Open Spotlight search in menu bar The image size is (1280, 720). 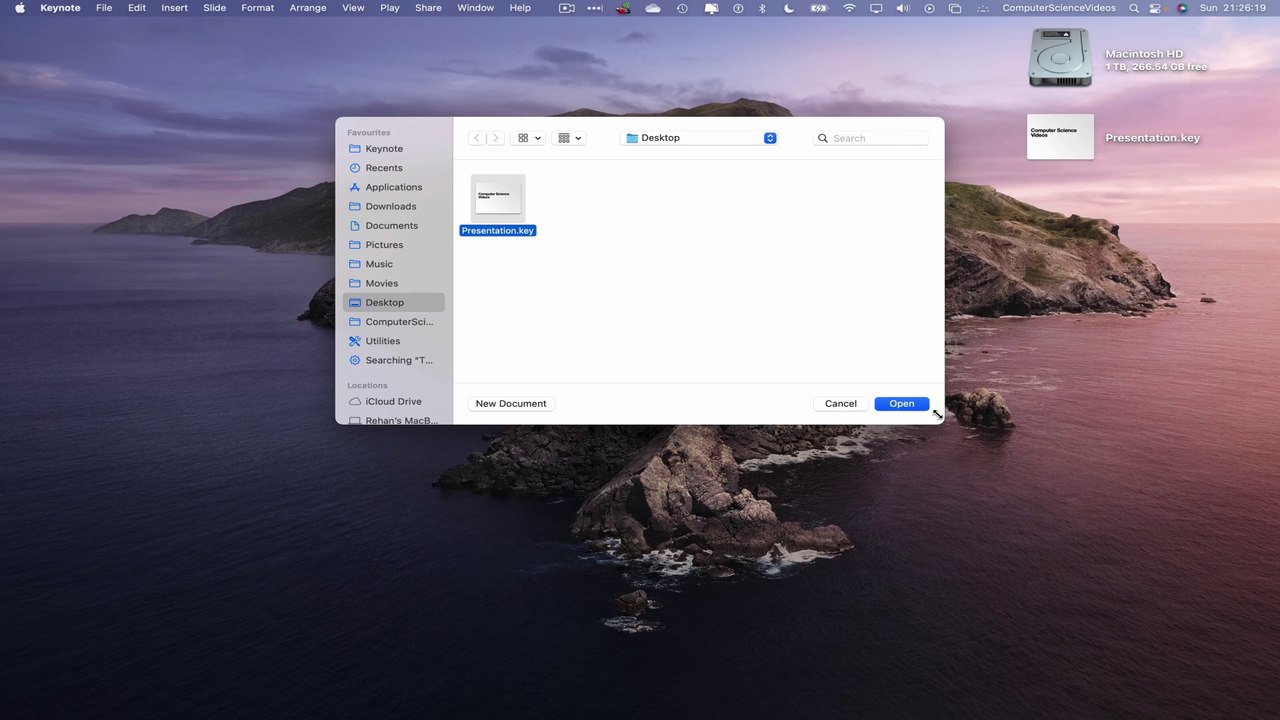point(1133,8)
